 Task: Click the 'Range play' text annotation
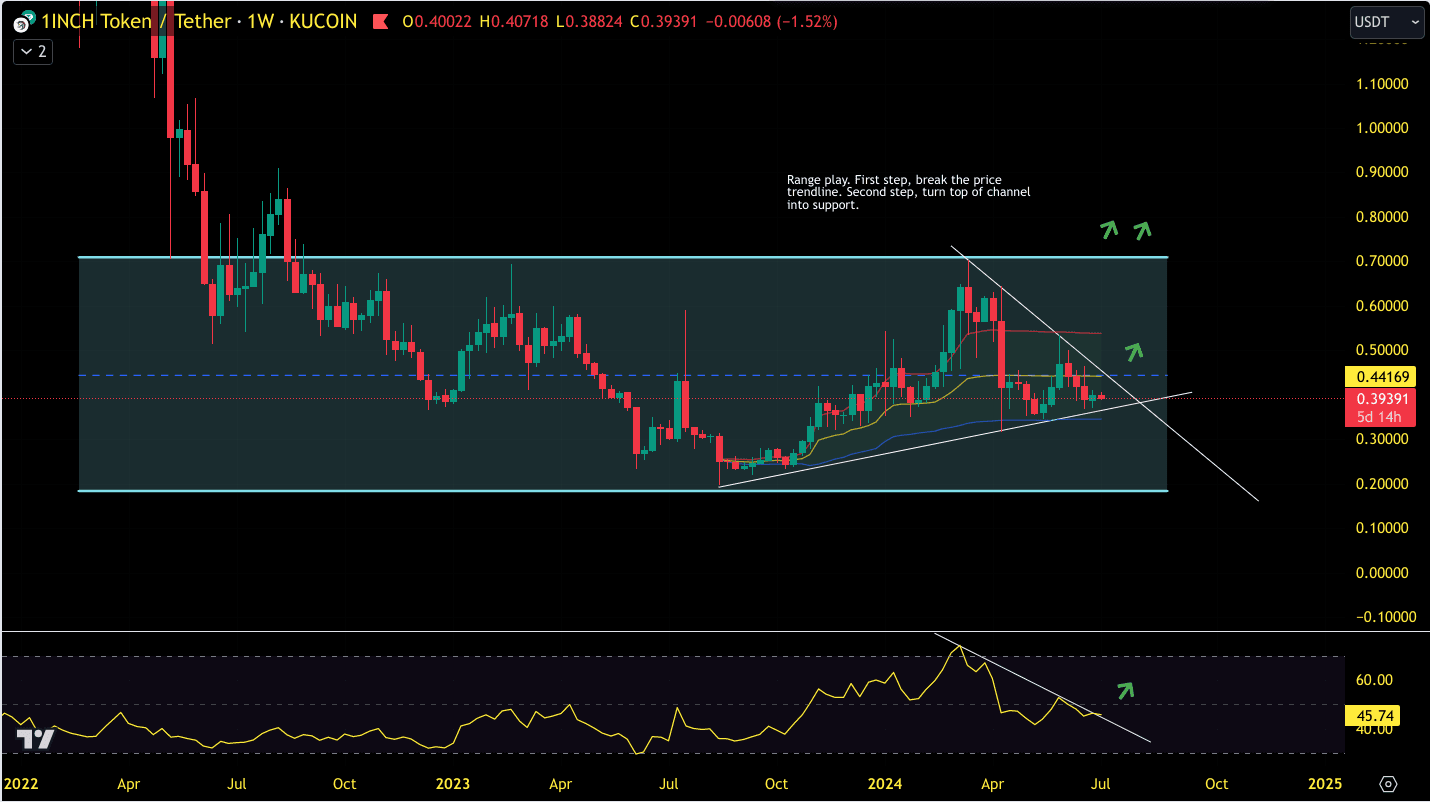click(x=908, y=192)
